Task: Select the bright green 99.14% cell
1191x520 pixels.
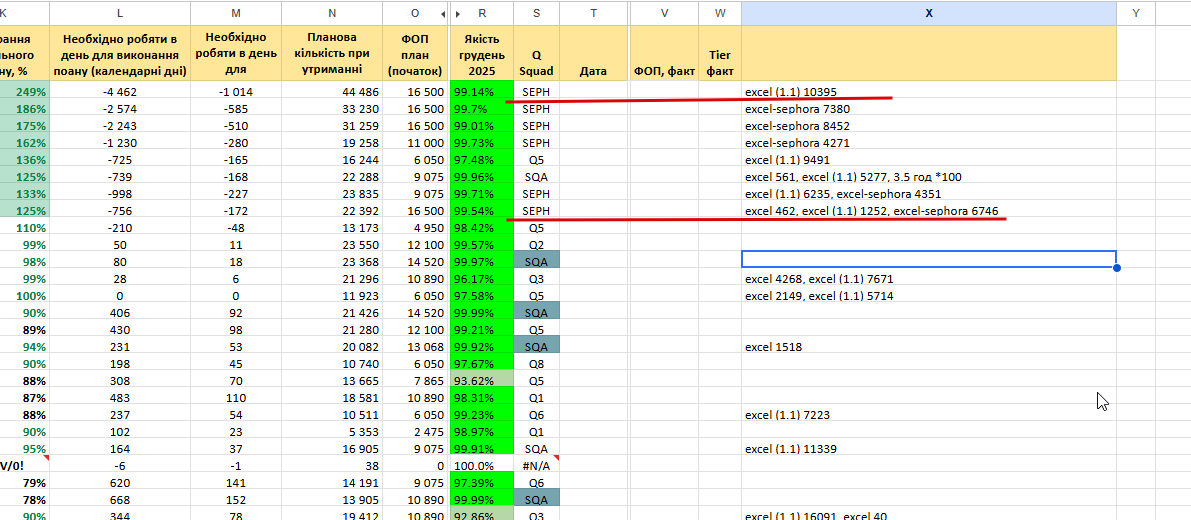Action: [x=482, y=92]
